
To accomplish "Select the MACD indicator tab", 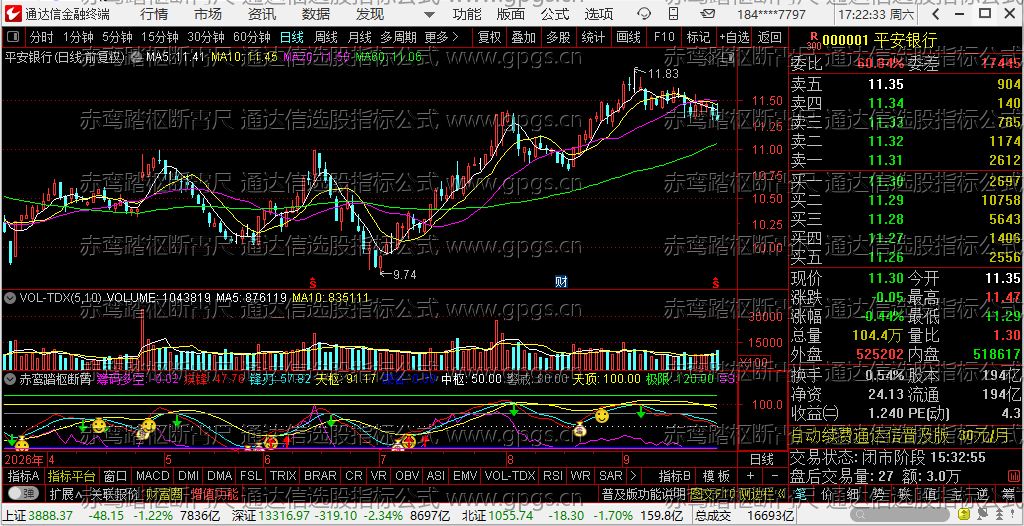I will point(153,476).
